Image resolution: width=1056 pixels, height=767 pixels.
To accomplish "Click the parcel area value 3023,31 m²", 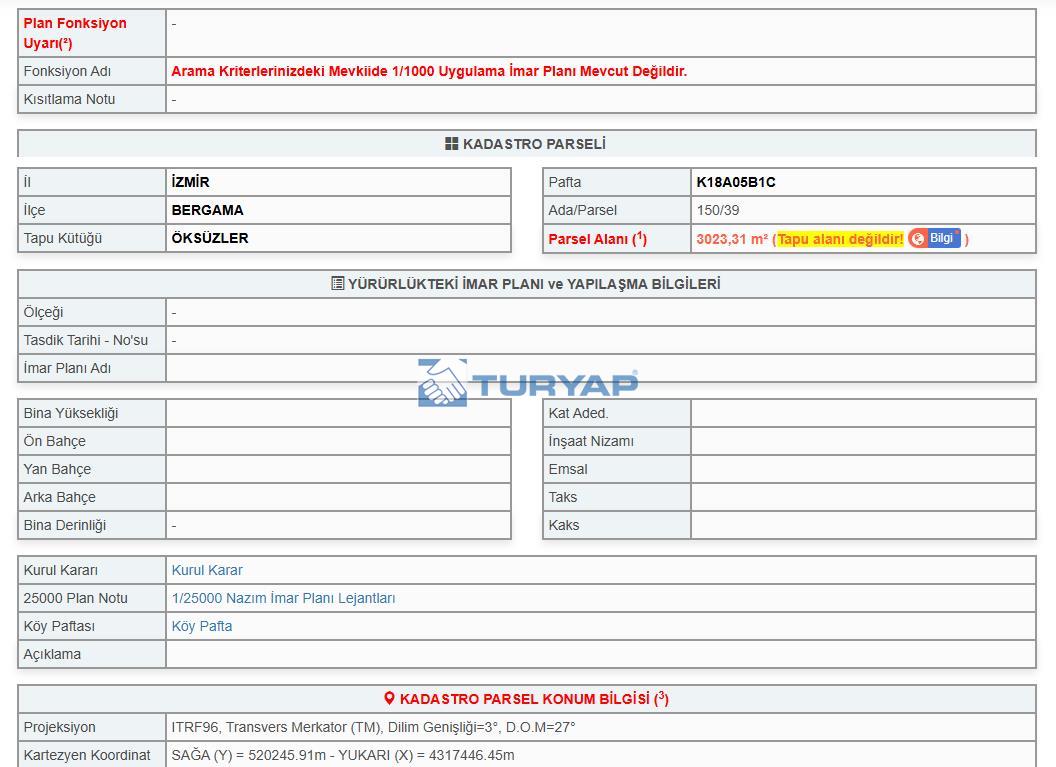I will click(731, 239).
